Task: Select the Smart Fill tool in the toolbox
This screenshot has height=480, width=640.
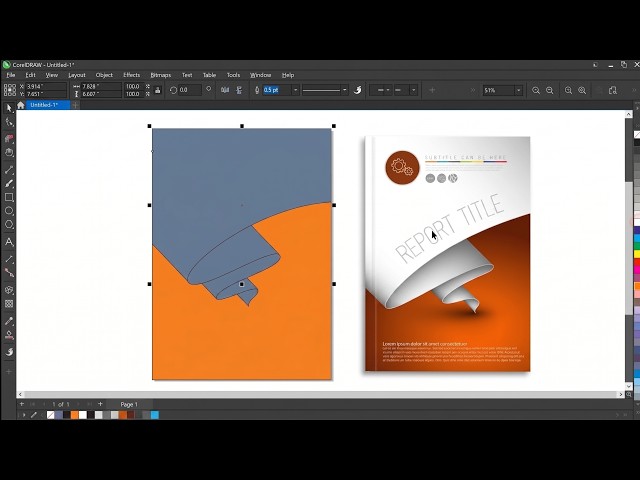Action: [x=9, y=352]
